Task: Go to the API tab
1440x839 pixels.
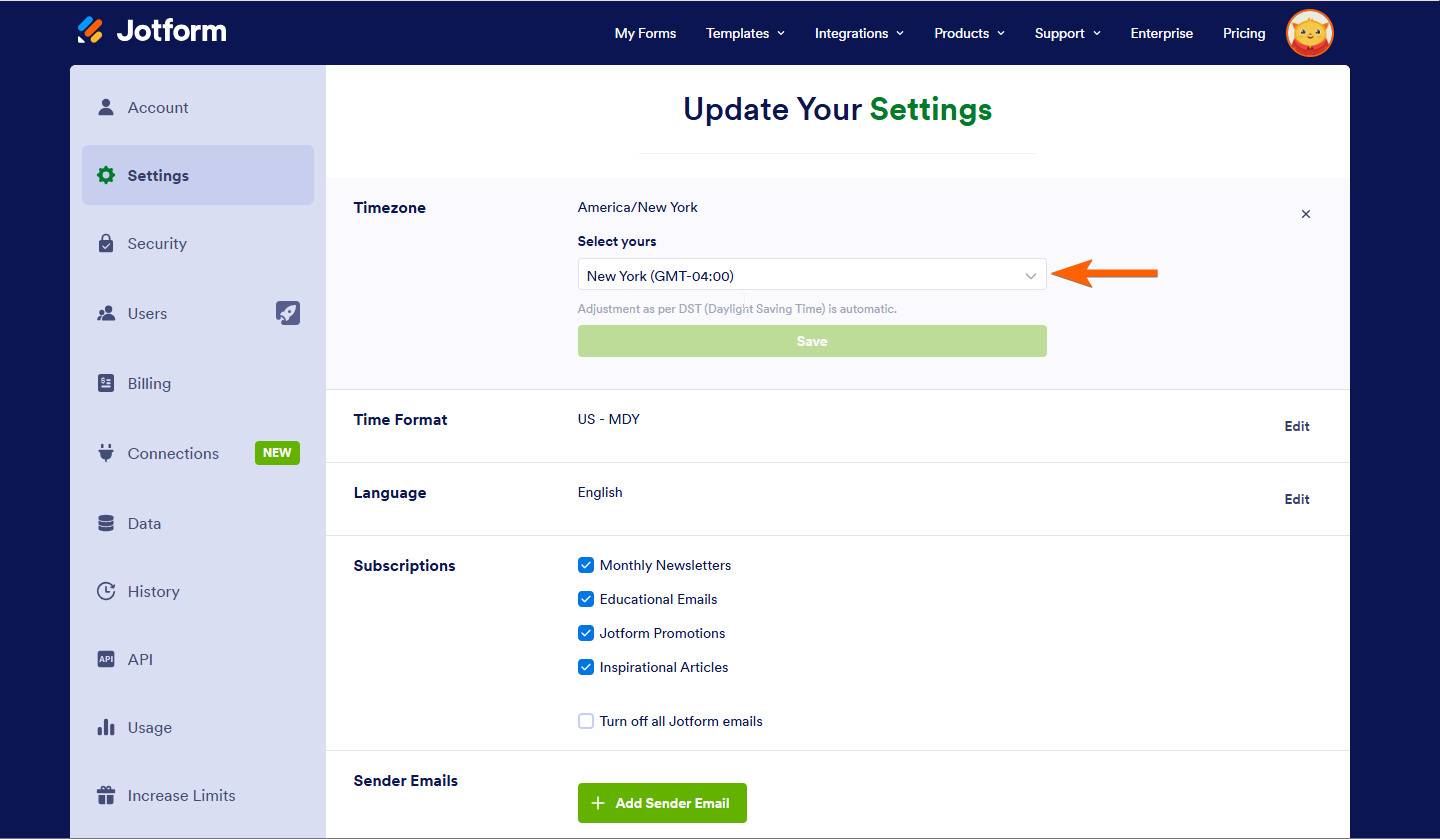Action: [198, 659]
